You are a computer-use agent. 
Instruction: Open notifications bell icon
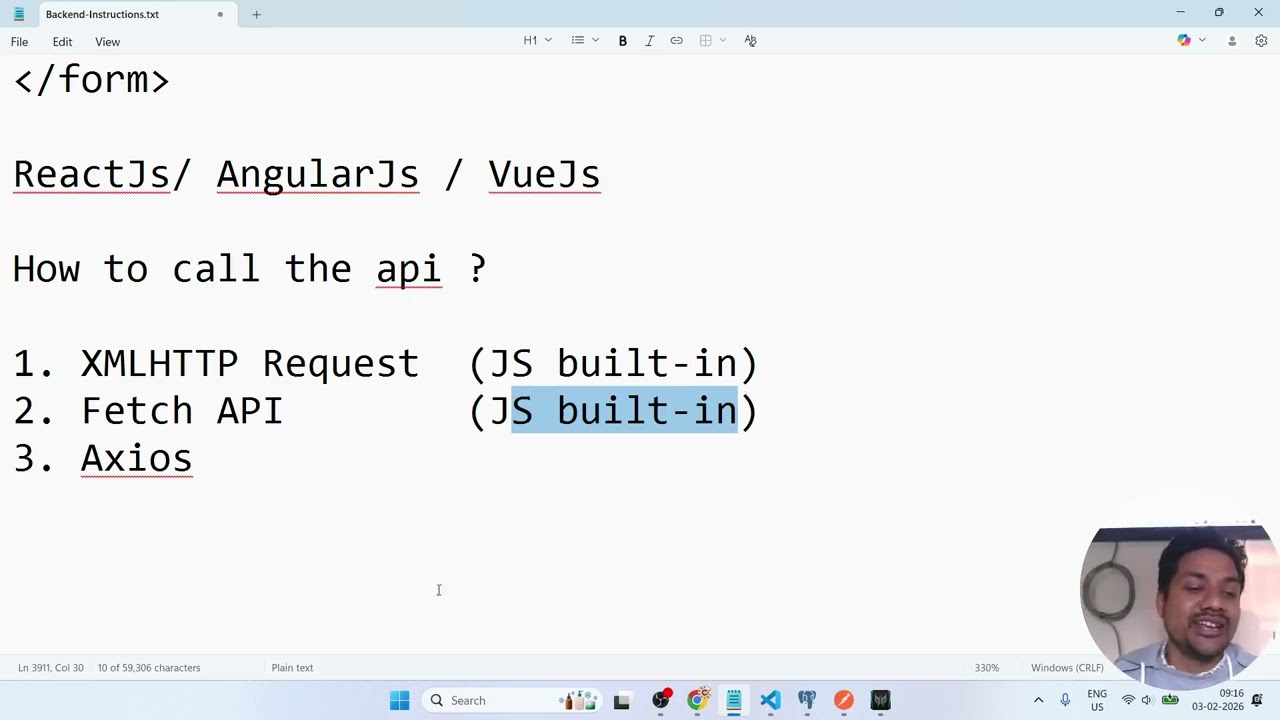(1257, 700)
